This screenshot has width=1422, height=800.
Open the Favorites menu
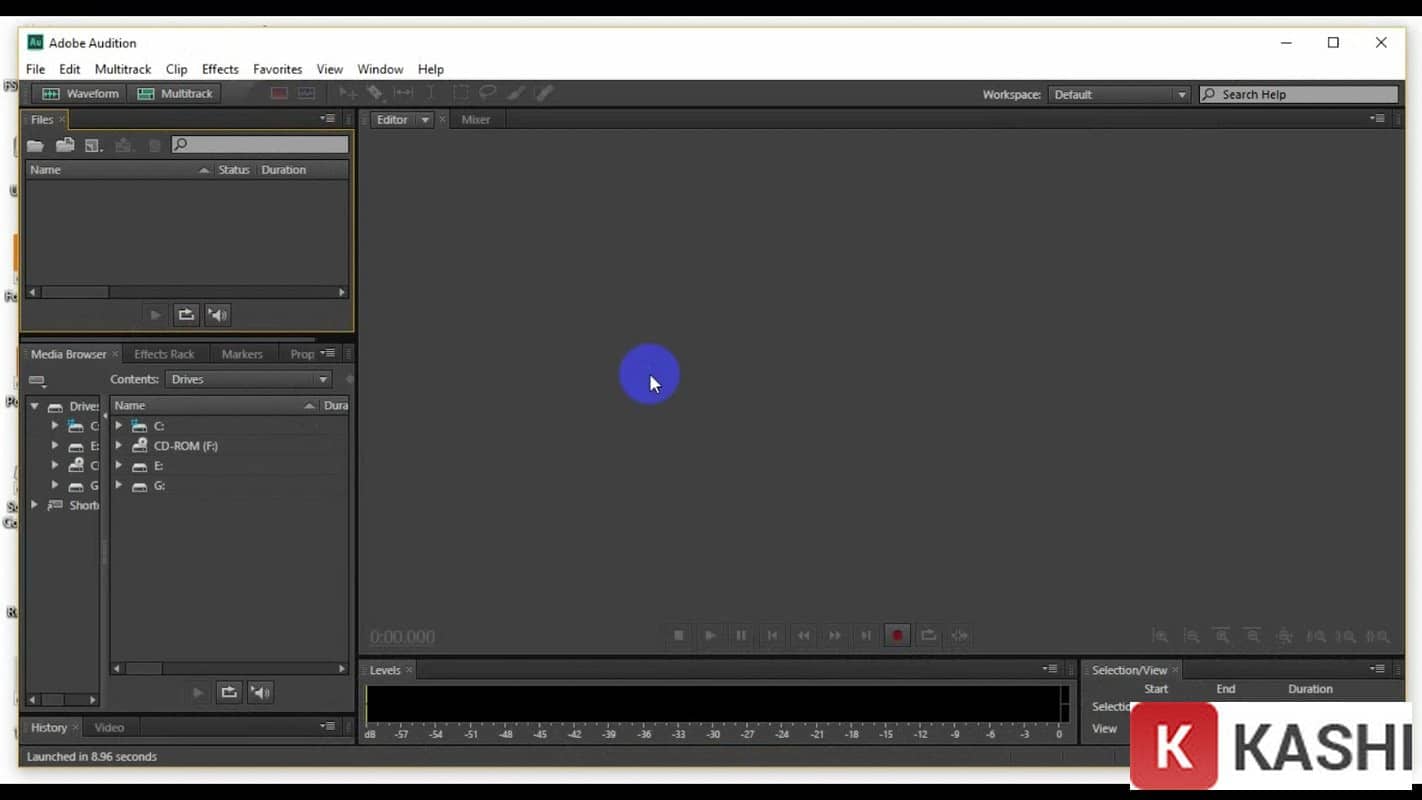pyautogui.click(x=277, y=69)
